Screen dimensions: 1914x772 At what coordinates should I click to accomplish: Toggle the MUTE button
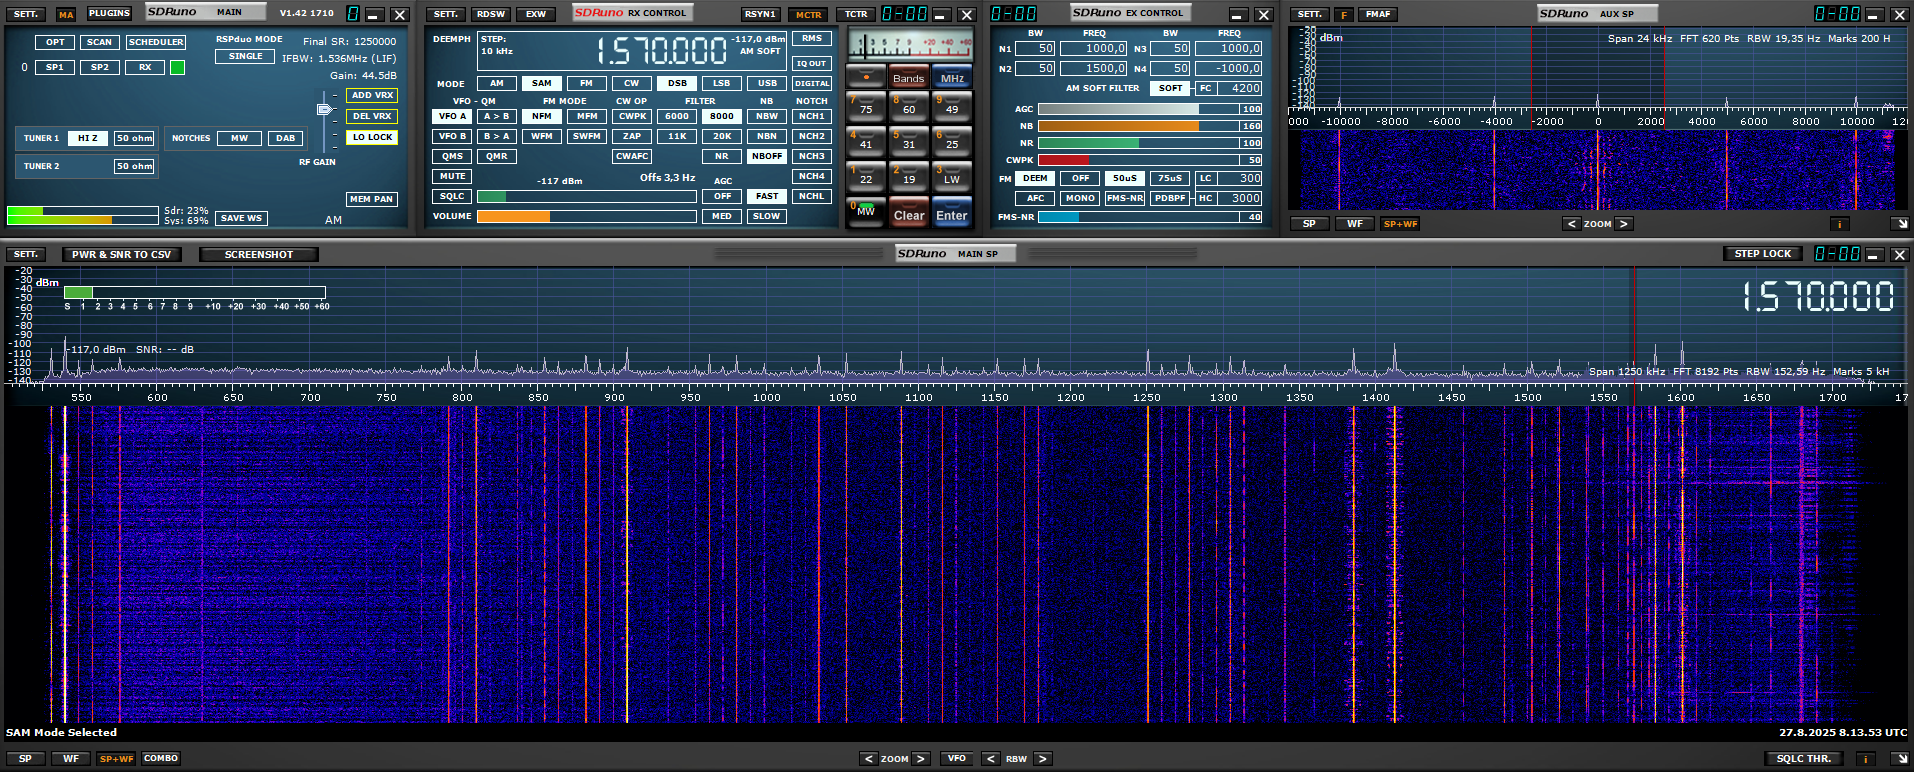[x=453, y=176]
